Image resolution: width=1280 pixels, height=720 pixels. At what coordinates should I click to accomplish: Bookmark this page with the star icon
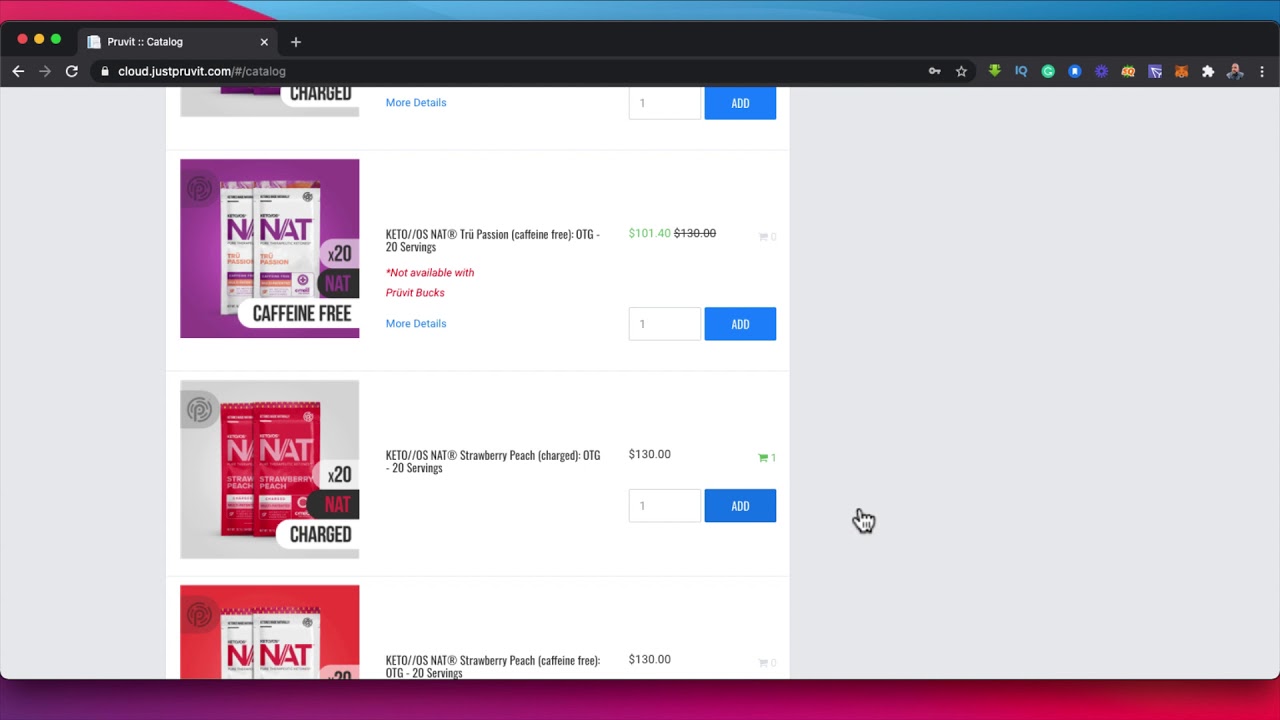[x=961, y=71]
